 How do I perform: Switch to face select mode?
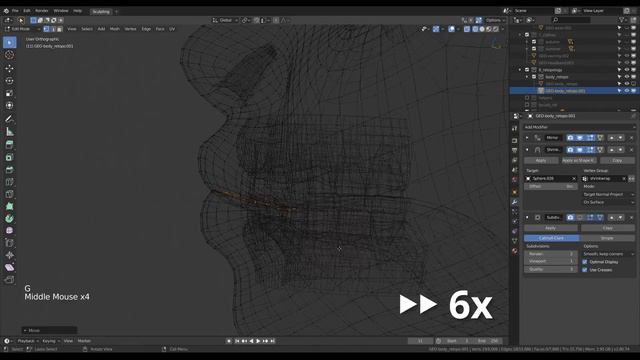[x=60, y=29]
